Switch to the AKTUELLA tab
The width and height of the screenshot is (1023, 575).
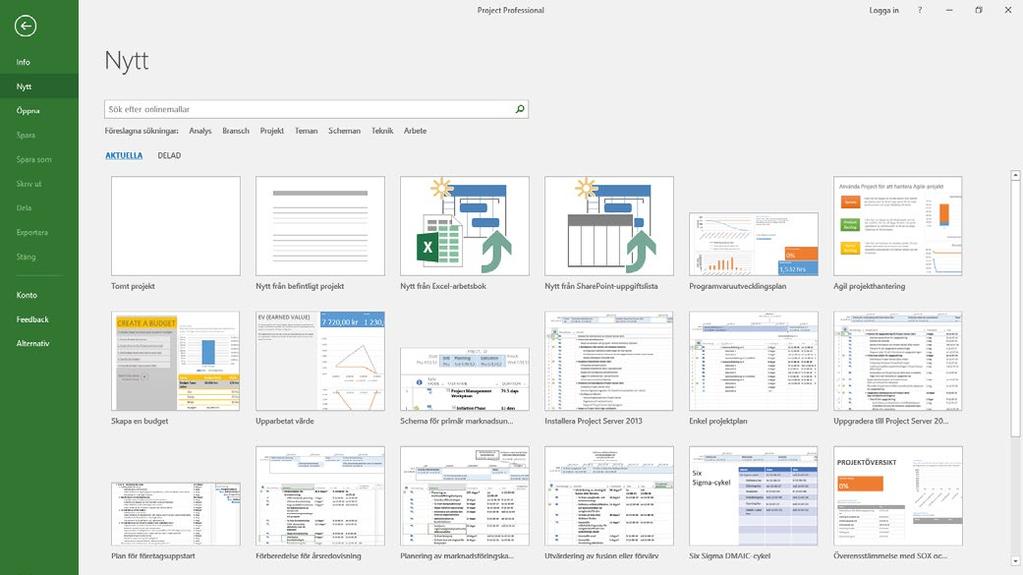(124, 155)
